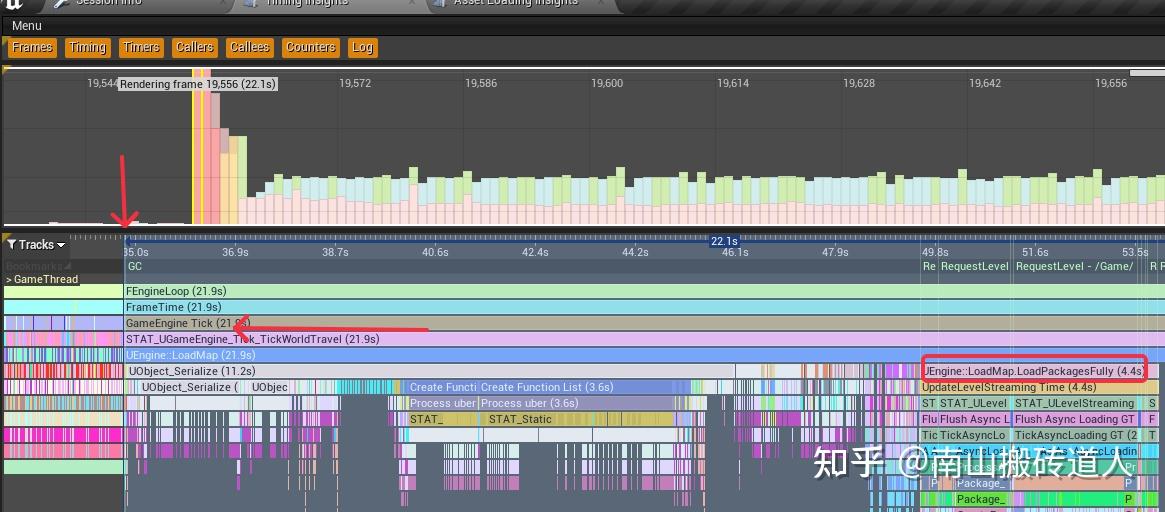Toggle the Frames panel view
The width and height of the screenshot is (1165, 512).
(x=32, y=48)
